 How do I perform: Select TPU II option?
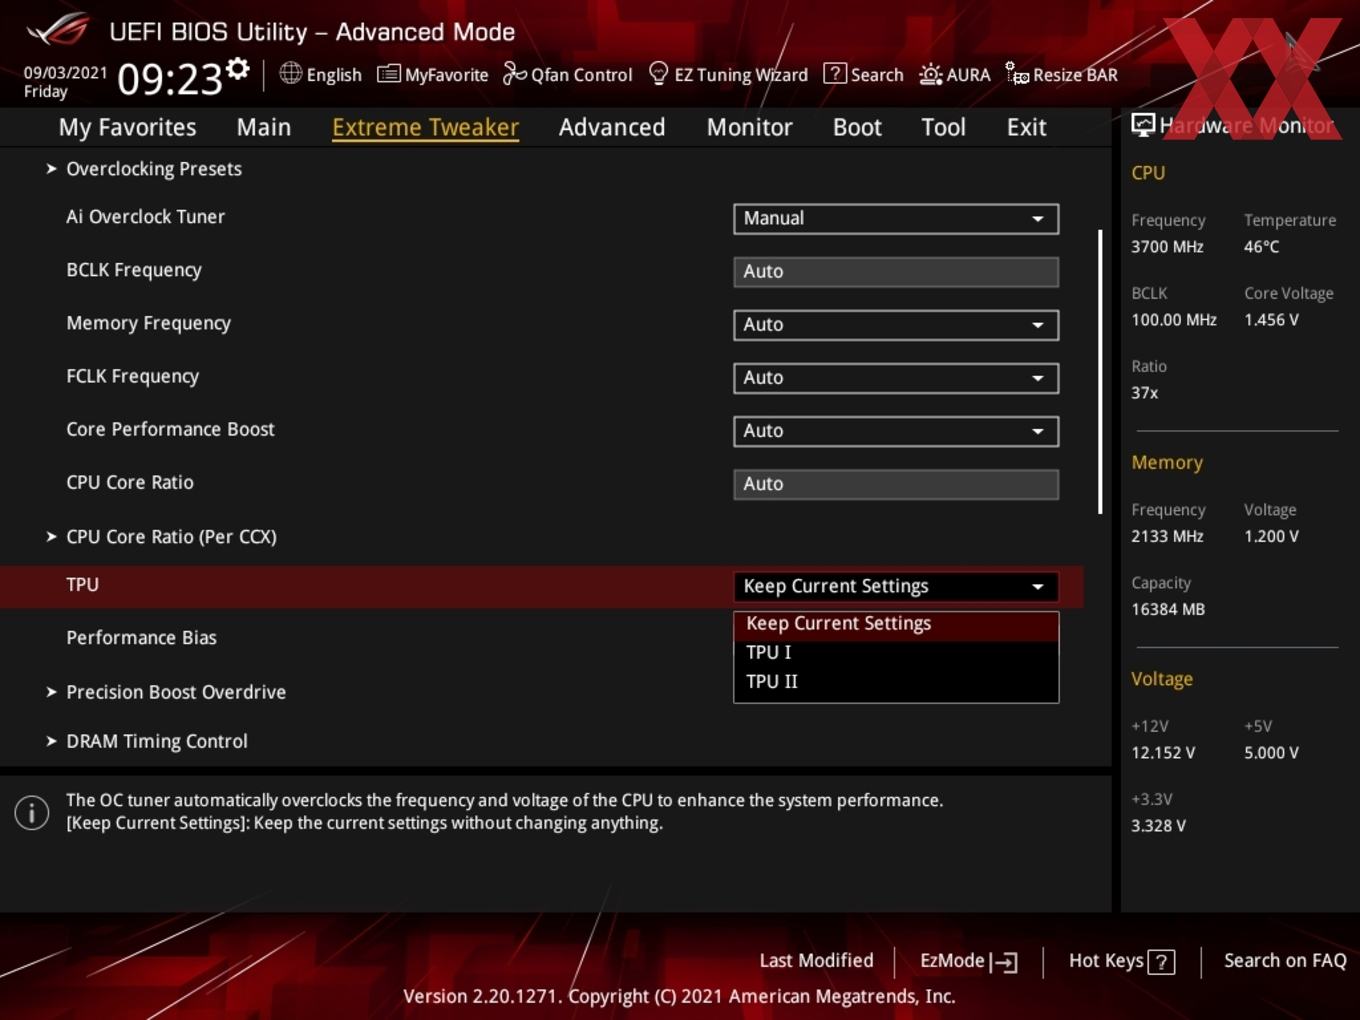click(x=896, y=682)
